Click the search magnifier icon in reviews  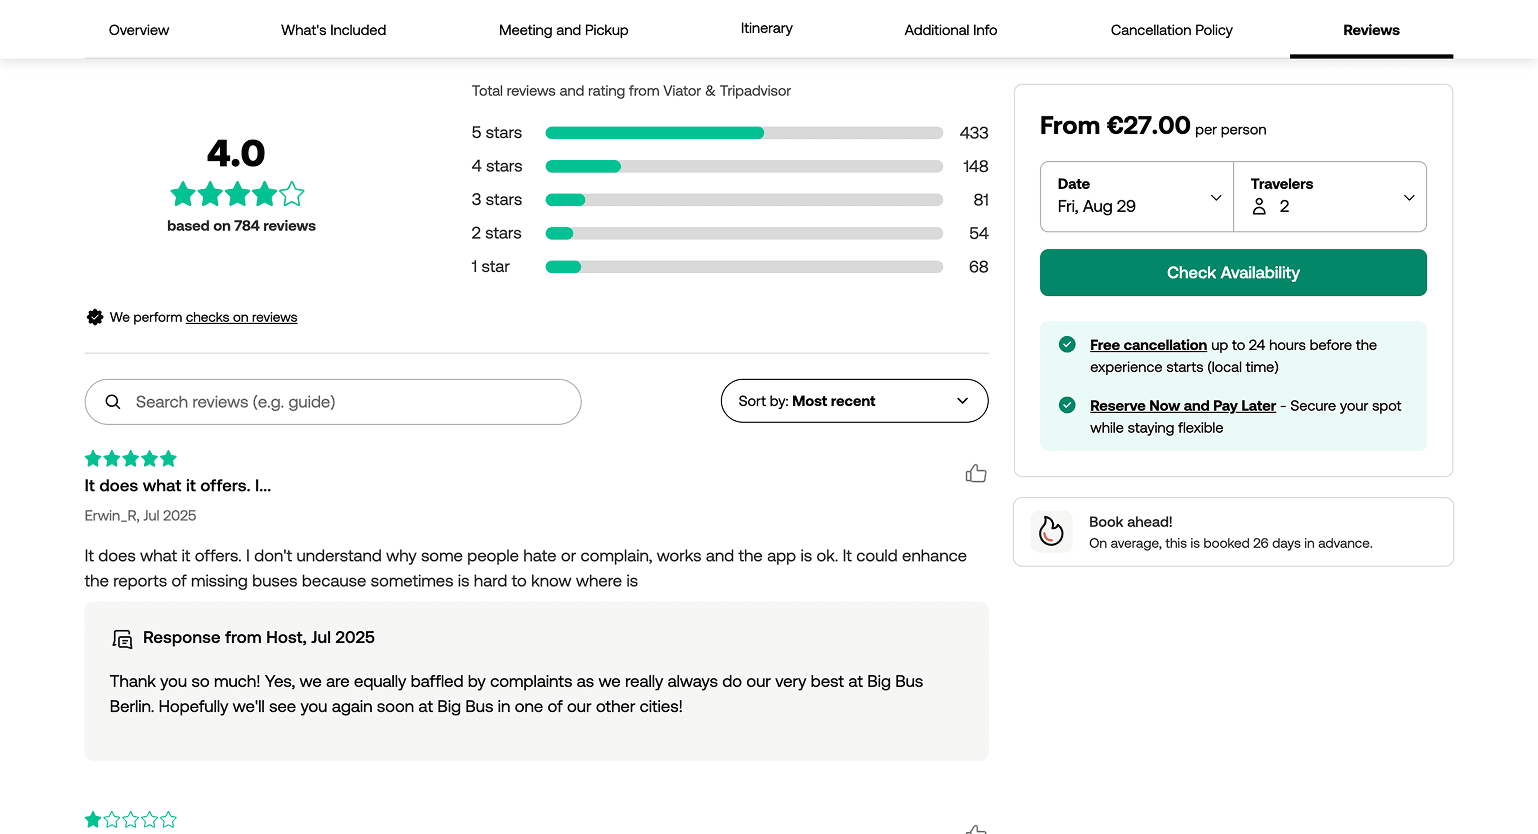click(x=113, y=402)
